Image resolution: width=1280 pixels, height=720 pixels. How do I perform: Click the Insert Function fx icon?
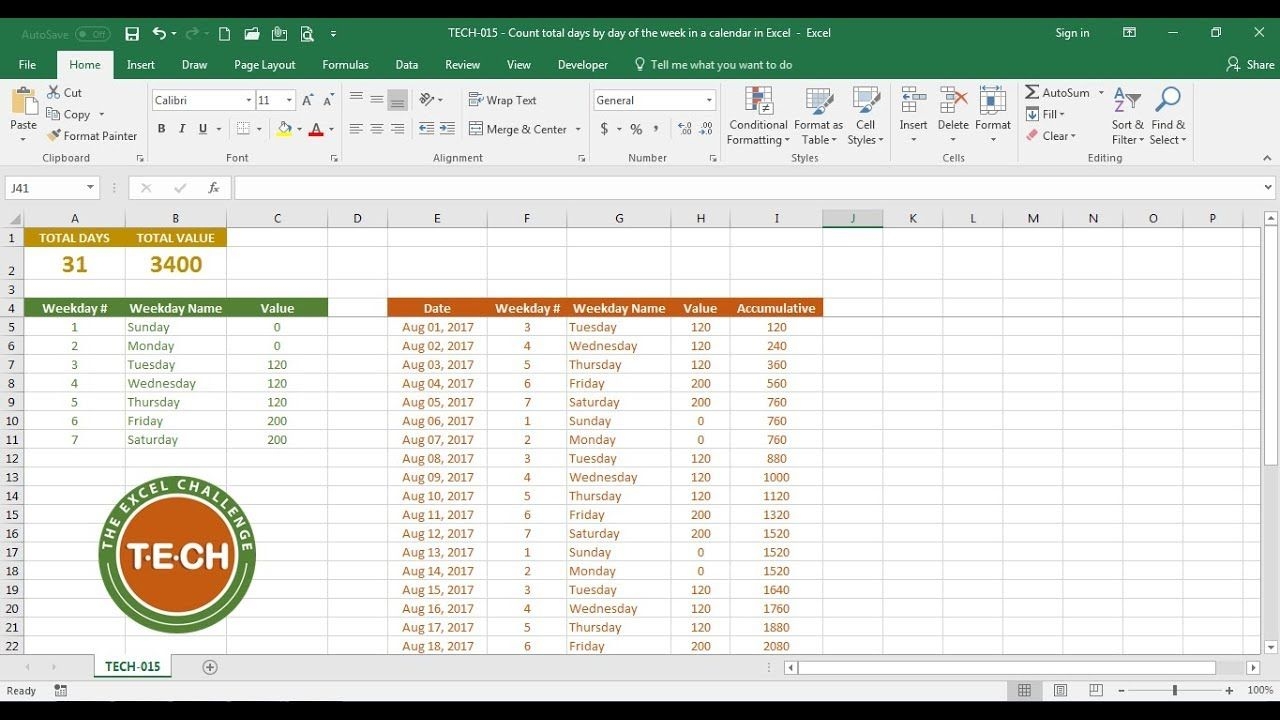click(x=213, y=188)
